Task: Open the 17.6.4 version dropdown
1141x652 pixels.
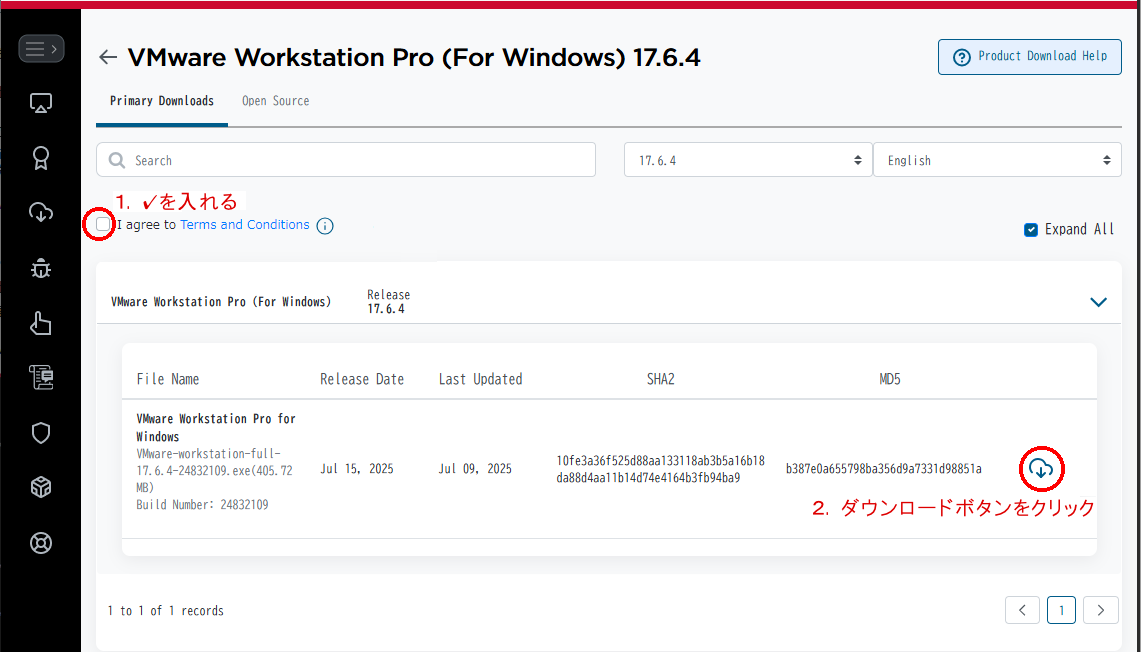Action: [747, 160]
